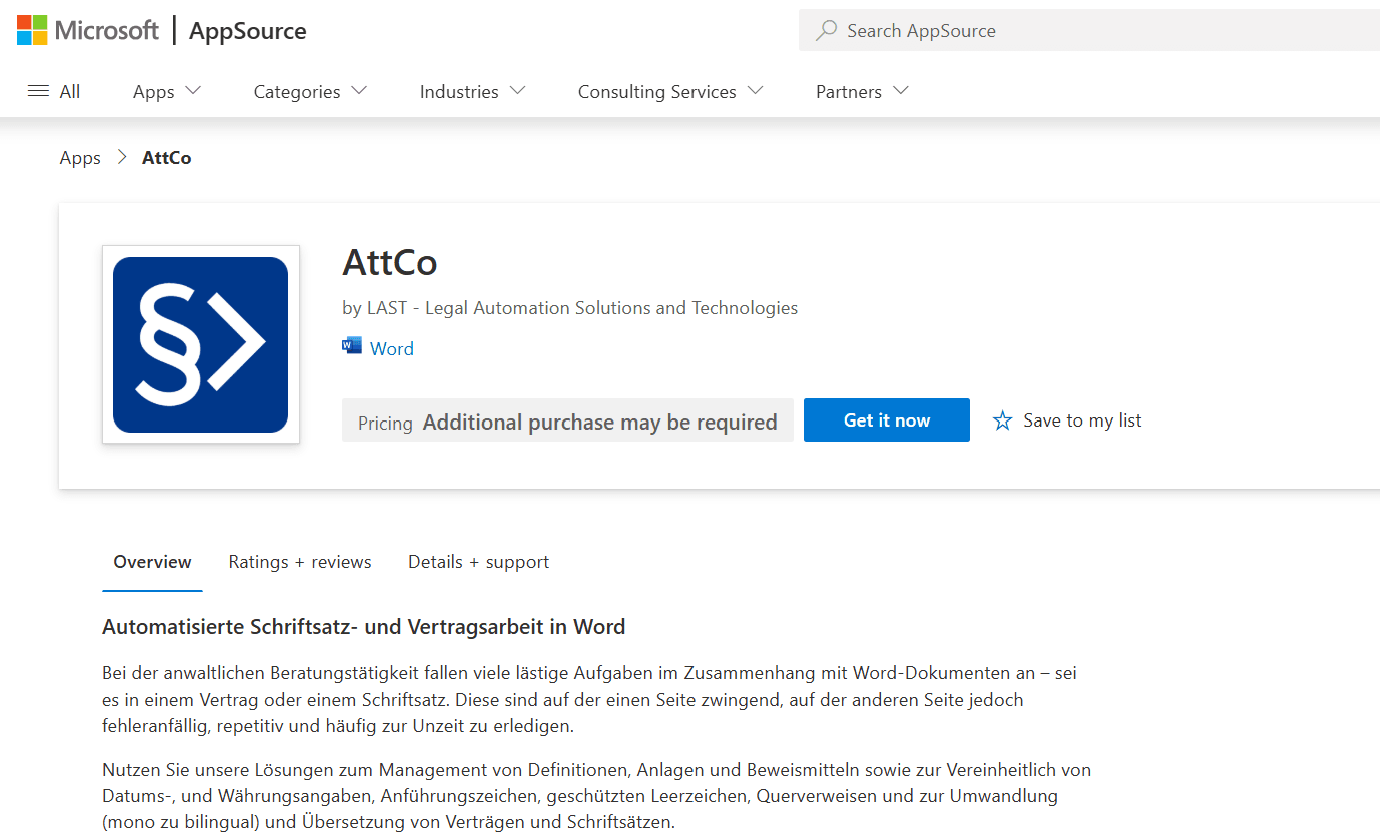Open the Categories dropdown
Image resolution: width=1380 pixels, height=838 pixels.
(x=308, y=91)
